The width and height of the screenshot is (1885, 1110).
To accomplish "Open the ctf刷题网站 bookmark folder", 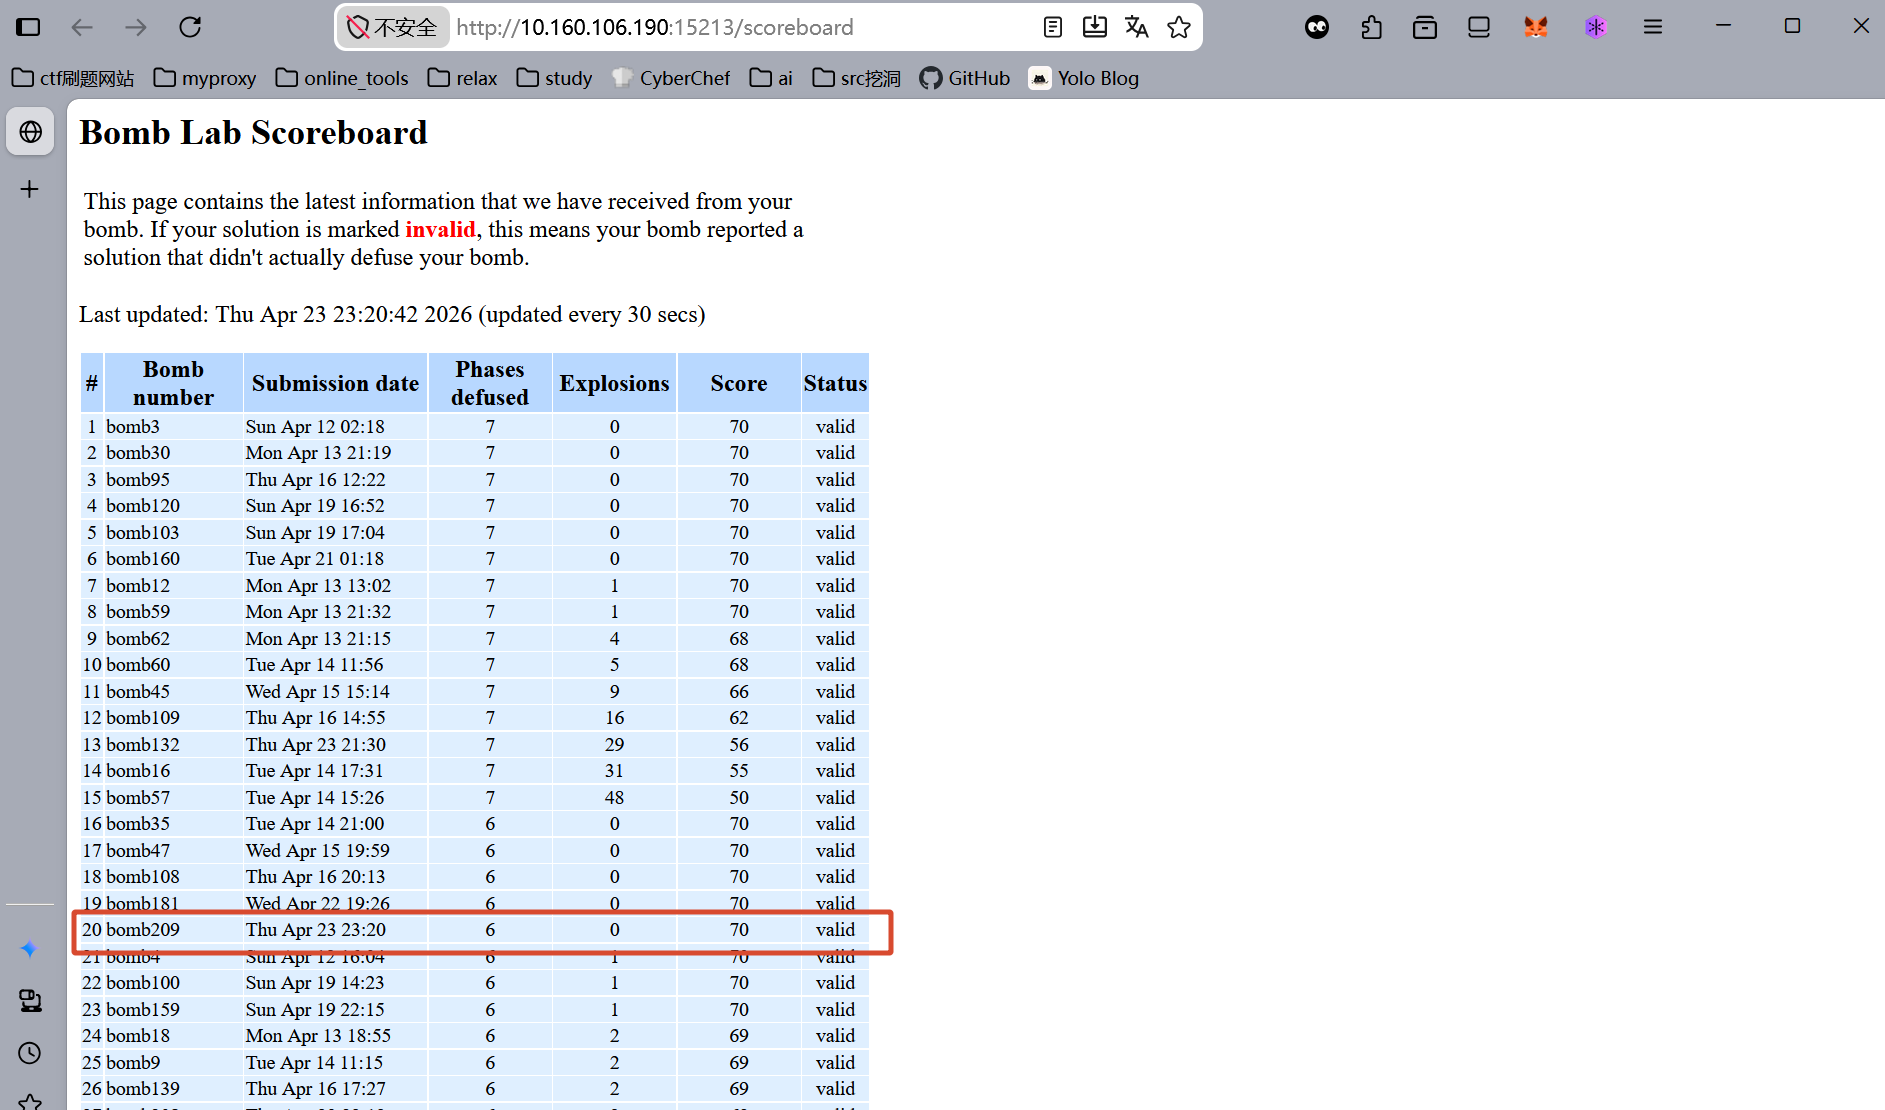I will coord(73,78).
